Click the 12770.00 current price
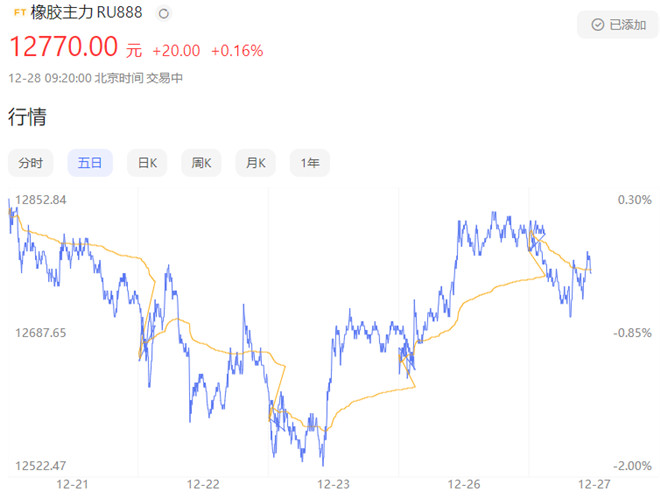Screen dimensions: 660x498 pyautogui.click(x=63, y=46)
